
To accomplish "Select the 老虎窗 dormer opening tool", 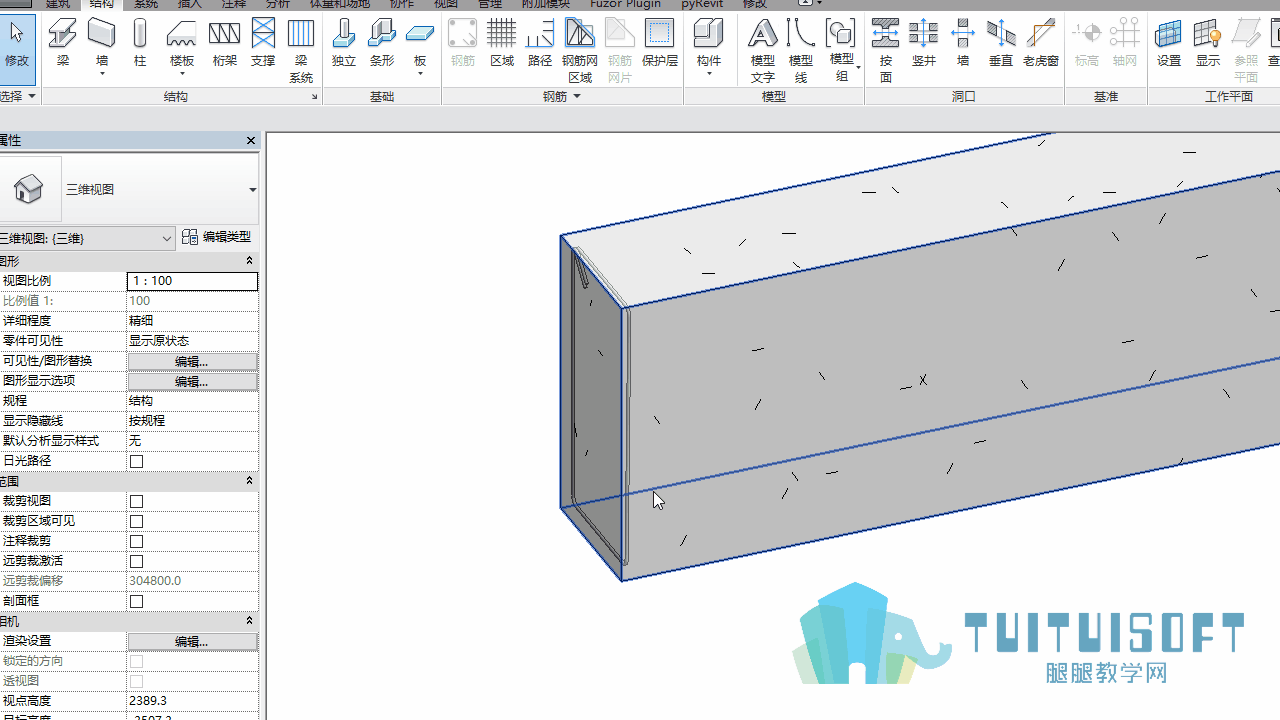I will click(1040, 43).
